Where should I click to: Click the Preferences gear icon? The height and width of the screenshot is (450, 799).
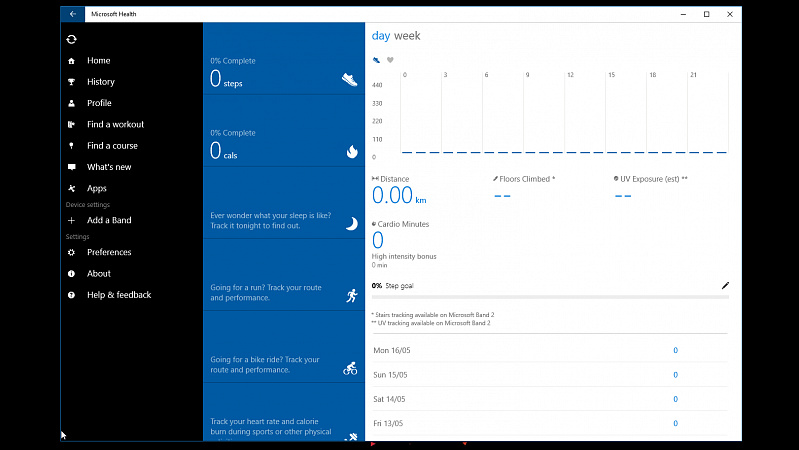(x=71, y=252)
